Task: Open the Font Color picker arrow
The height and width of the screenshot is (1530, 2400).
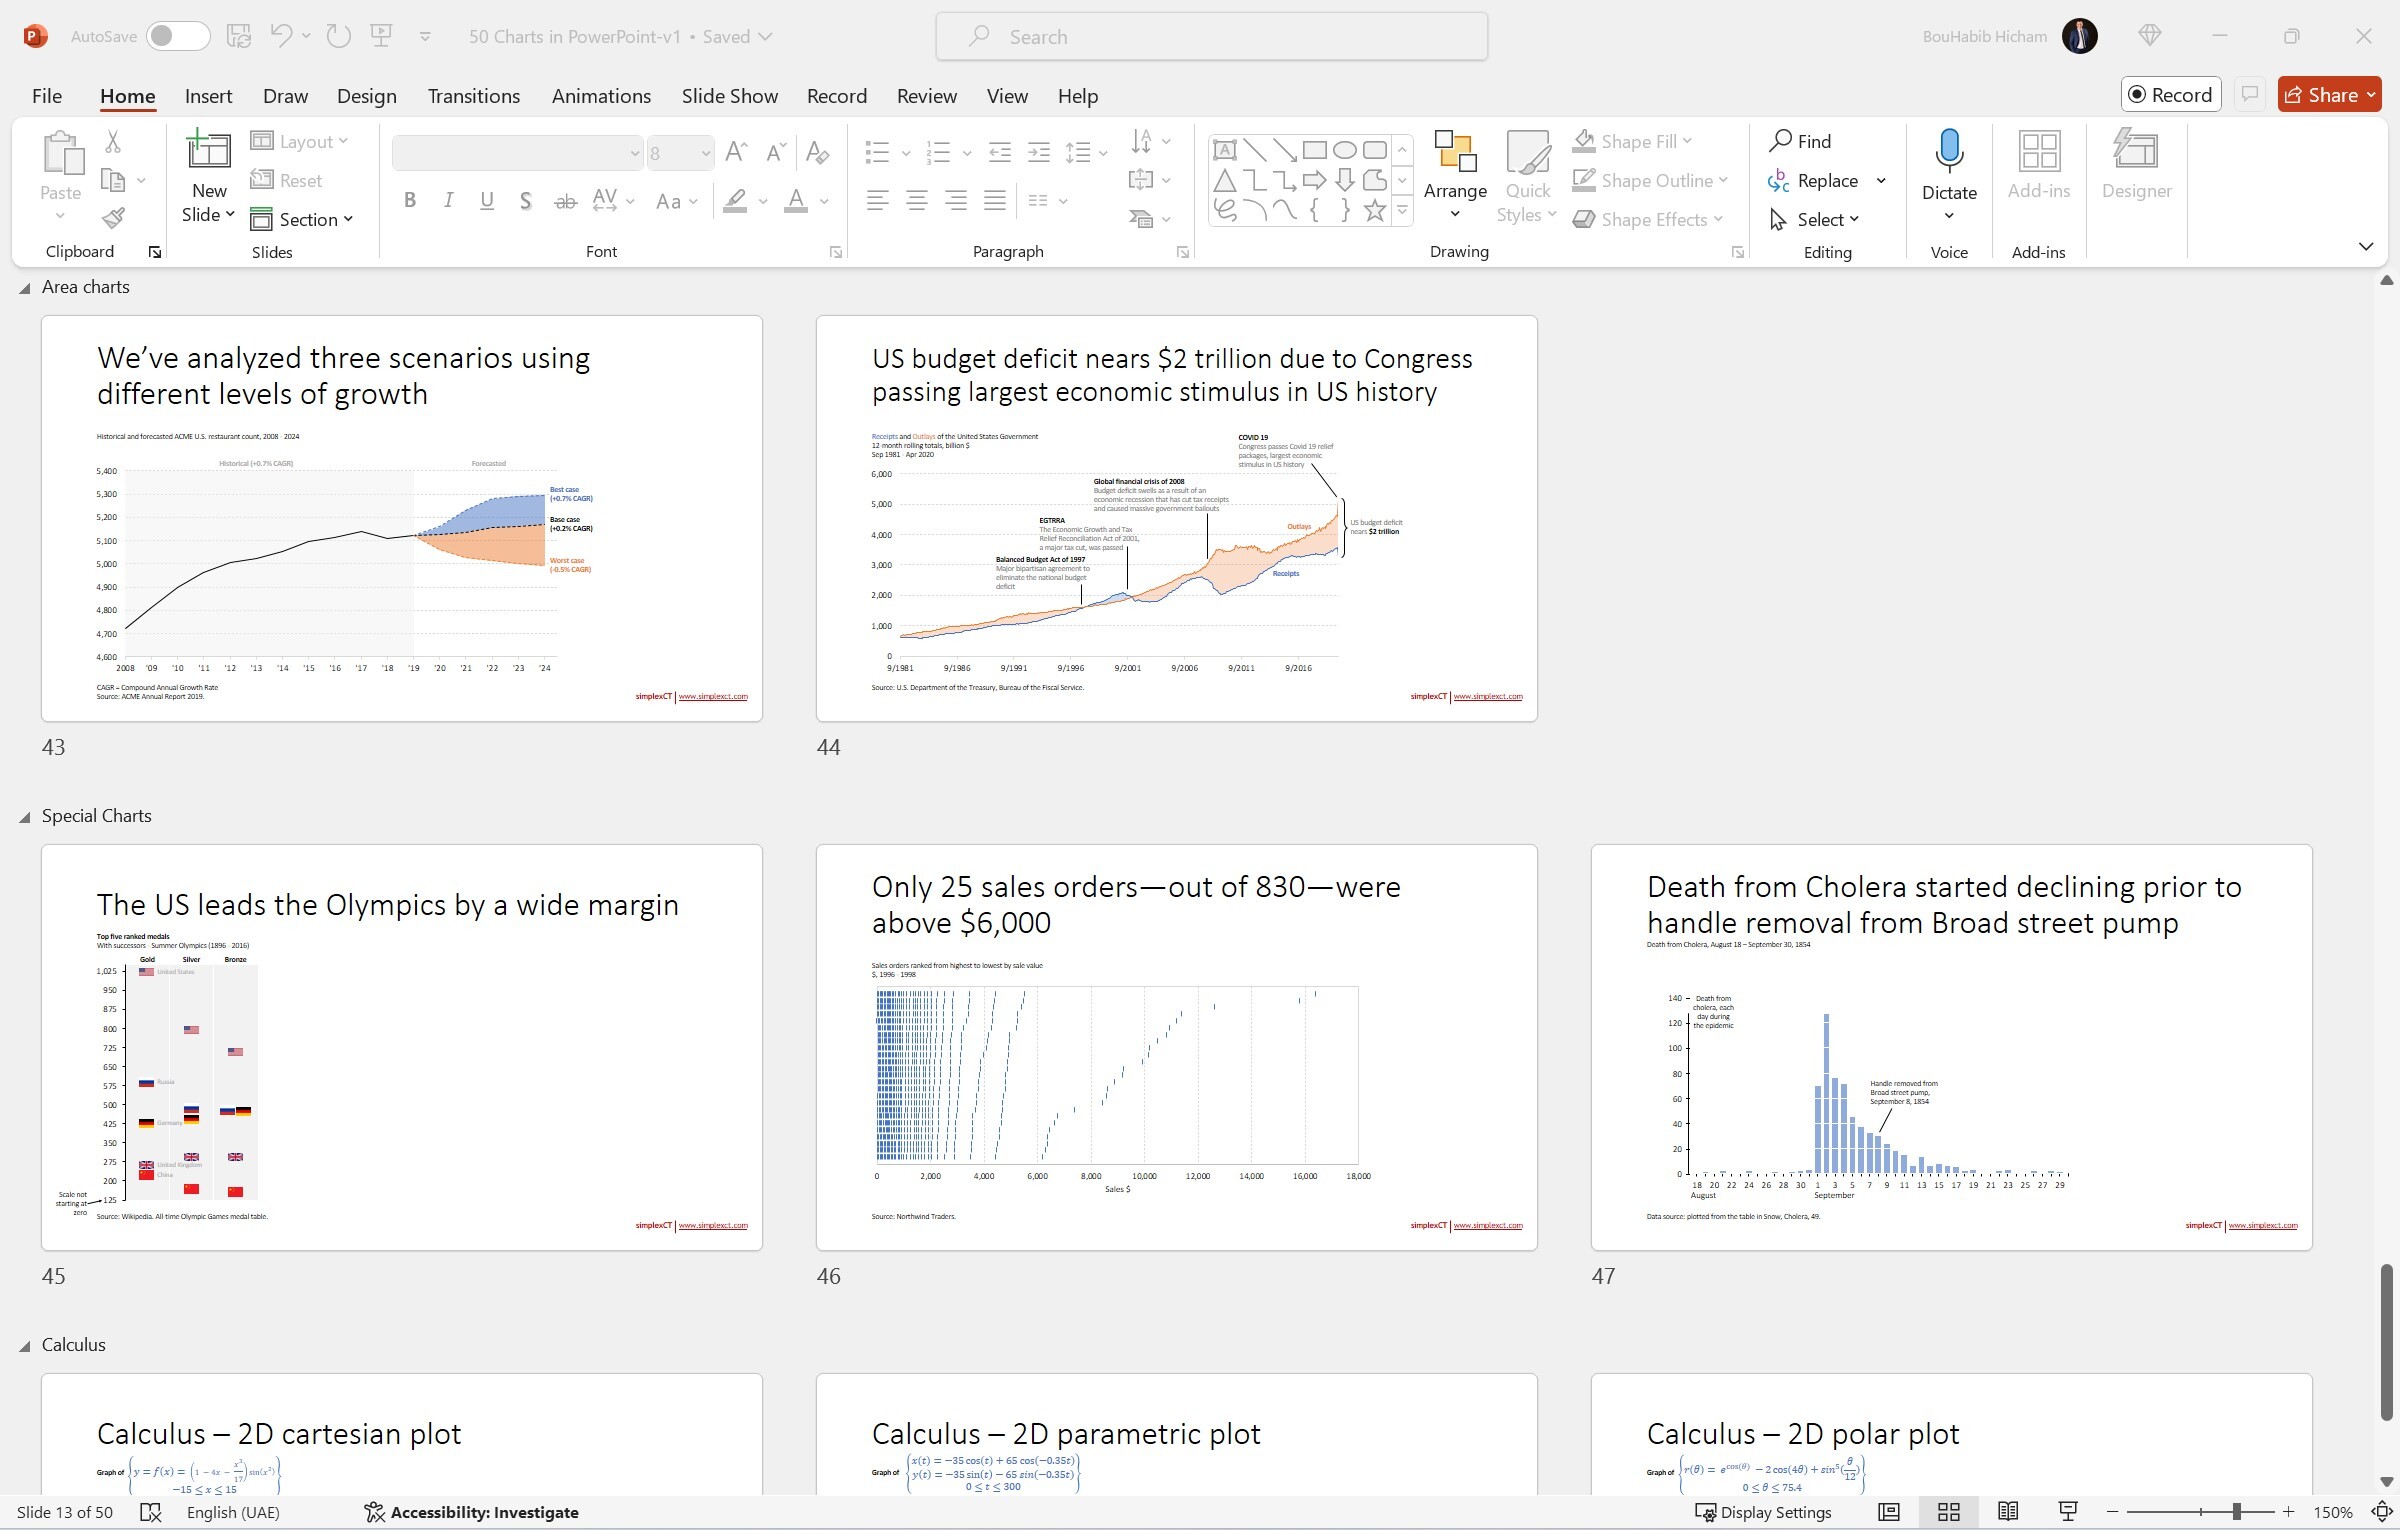Action: 824,201
